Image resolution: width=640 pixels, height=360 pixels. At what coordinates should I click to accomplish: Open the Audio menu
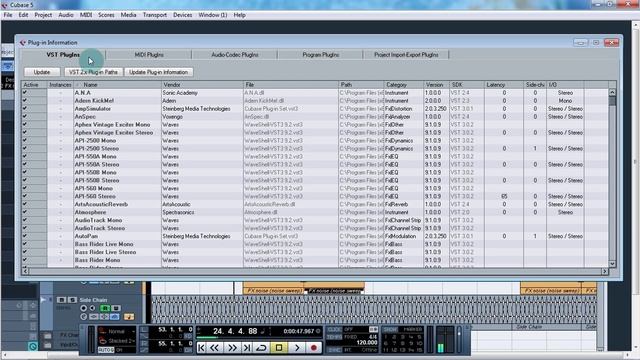coord(66,15)
